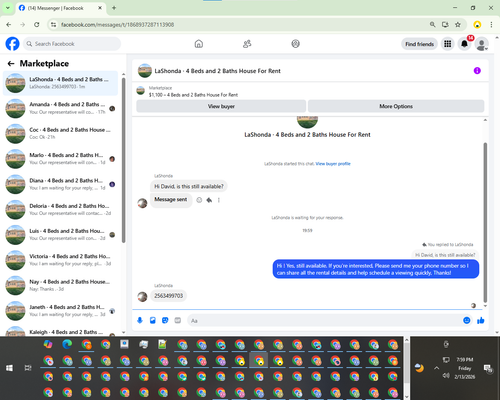The height and width of the screenshot is (400, 500).
Task: Open more options for the 'Message sent' bubble
Action: [x=219, y=200]
